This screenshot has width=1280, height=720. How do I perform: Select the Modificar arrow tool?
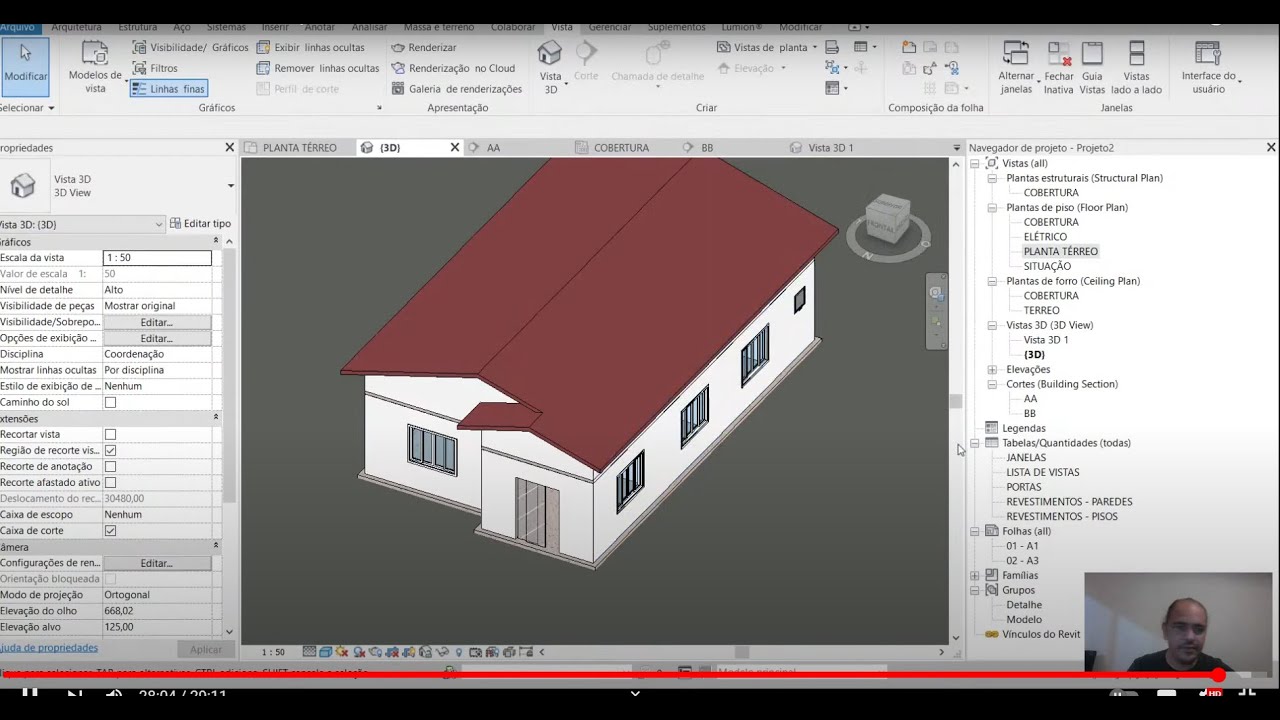point(24,66)
